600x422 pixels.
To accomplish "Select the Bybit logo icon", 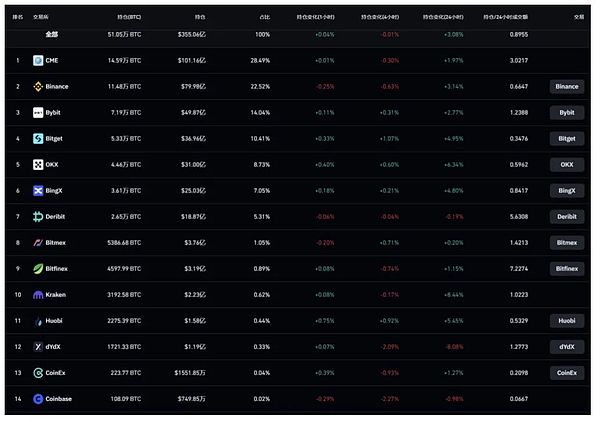I will [38, 112].
